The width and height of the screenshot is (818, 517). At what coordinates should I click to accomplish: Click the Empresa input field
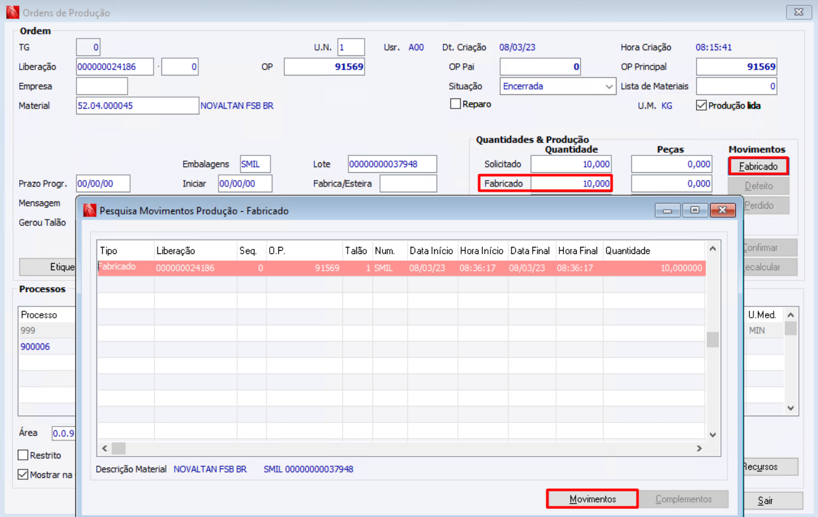tap(102, 86)
